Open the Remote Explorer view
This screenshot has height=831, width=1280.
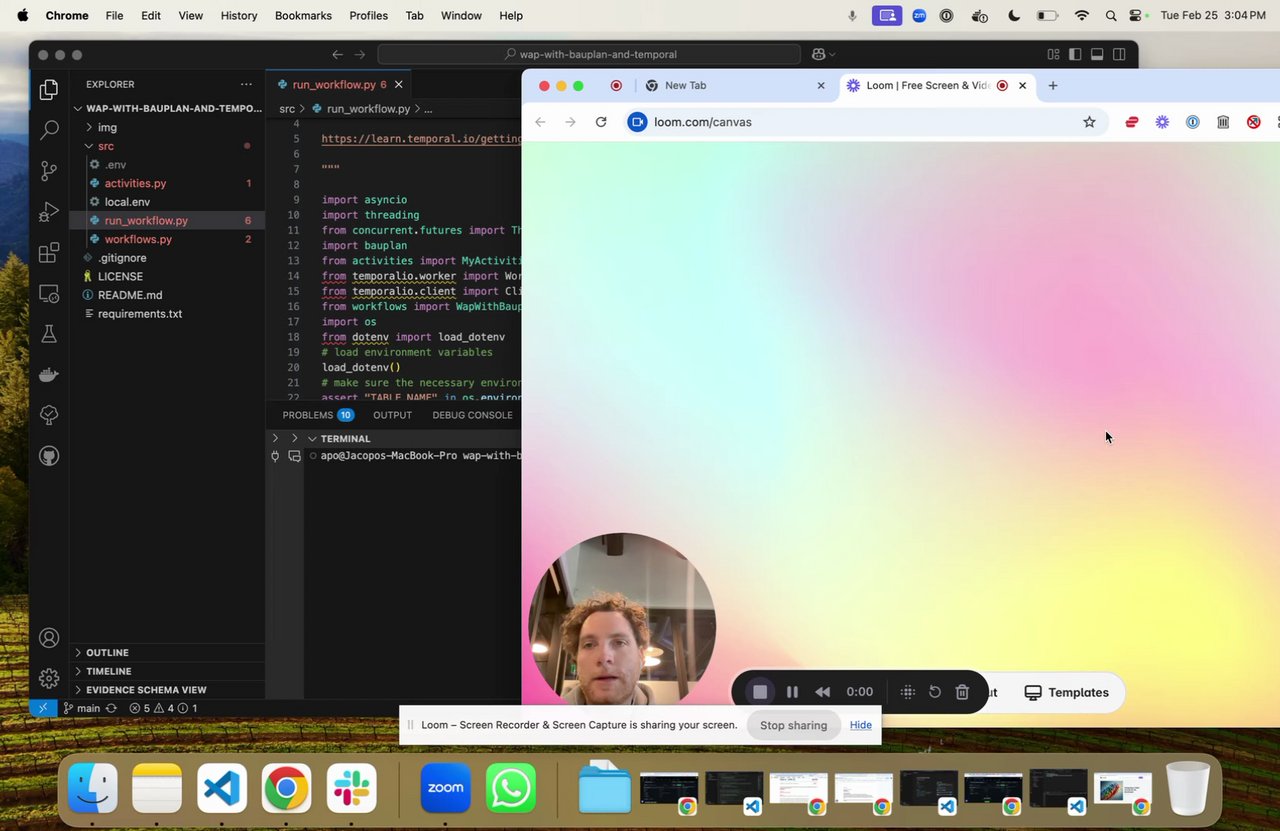[x=48, y=294]
